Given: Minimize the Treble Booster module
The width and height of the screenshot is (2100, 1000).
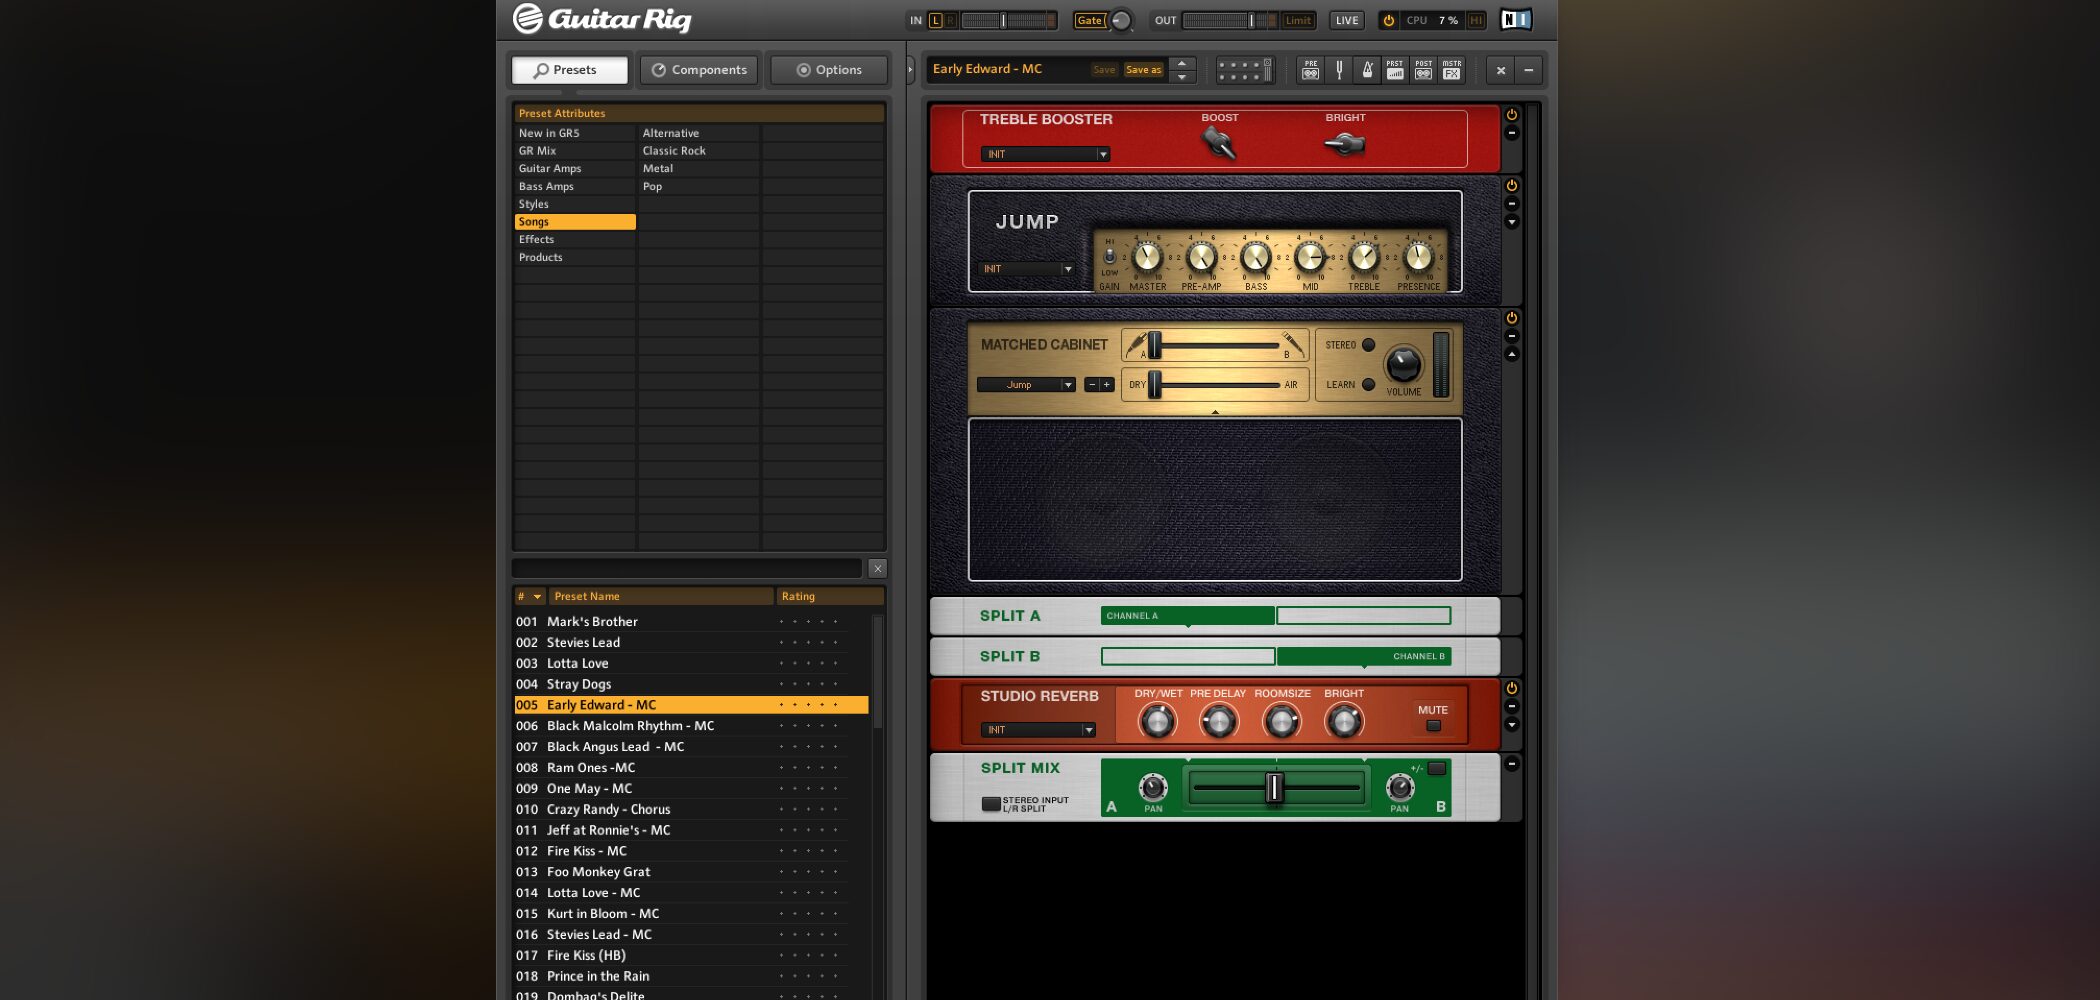Looking at the screenshot, I should tap(1512, 133).
